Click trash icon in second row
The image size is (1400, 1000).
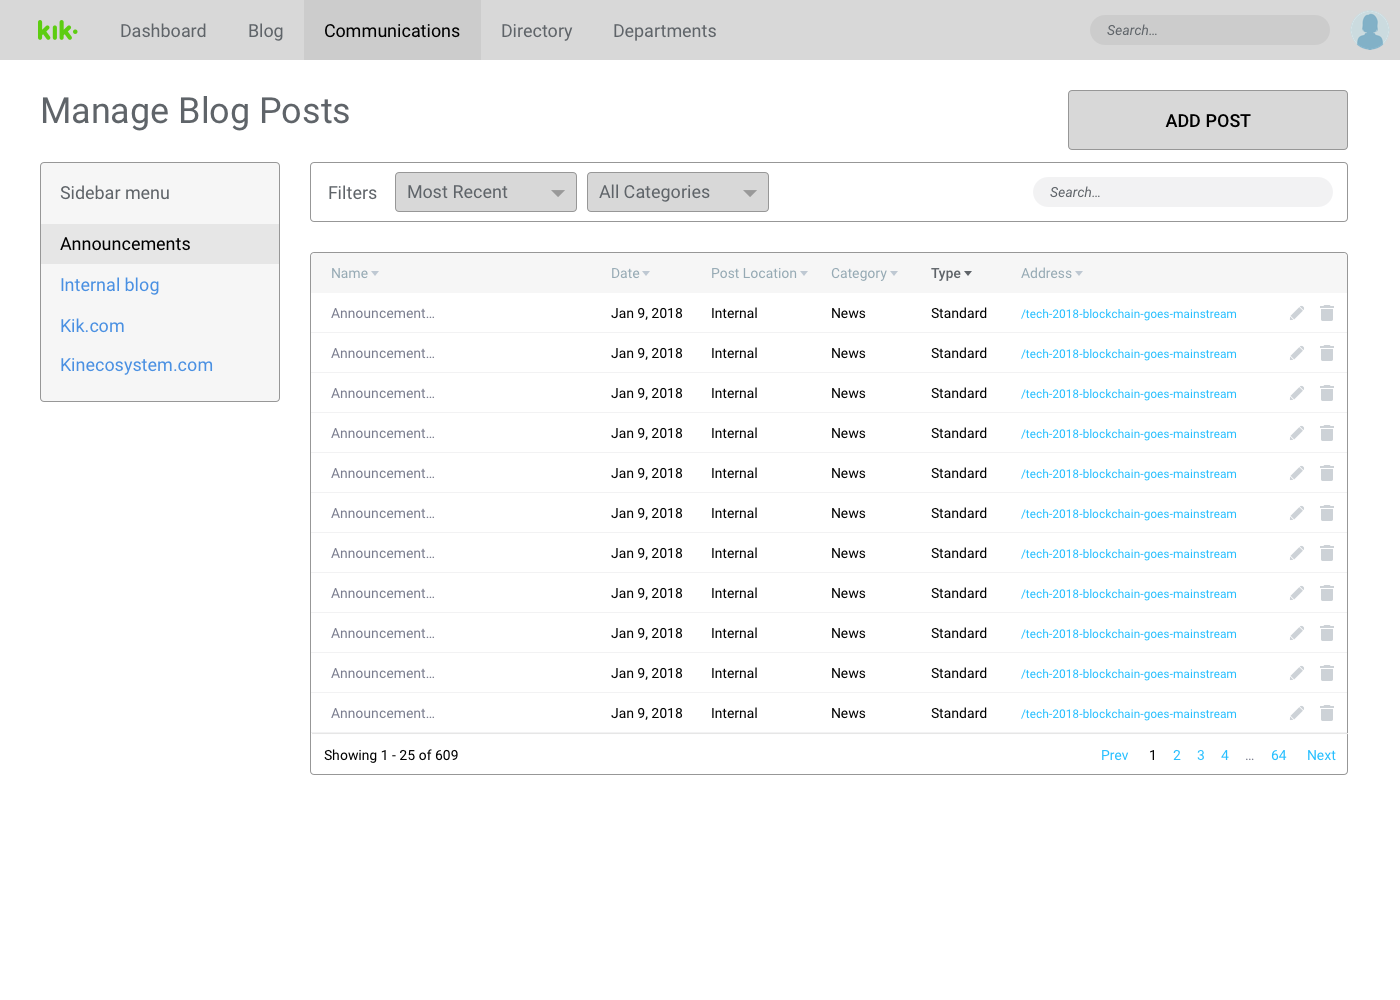[1327, 353]
